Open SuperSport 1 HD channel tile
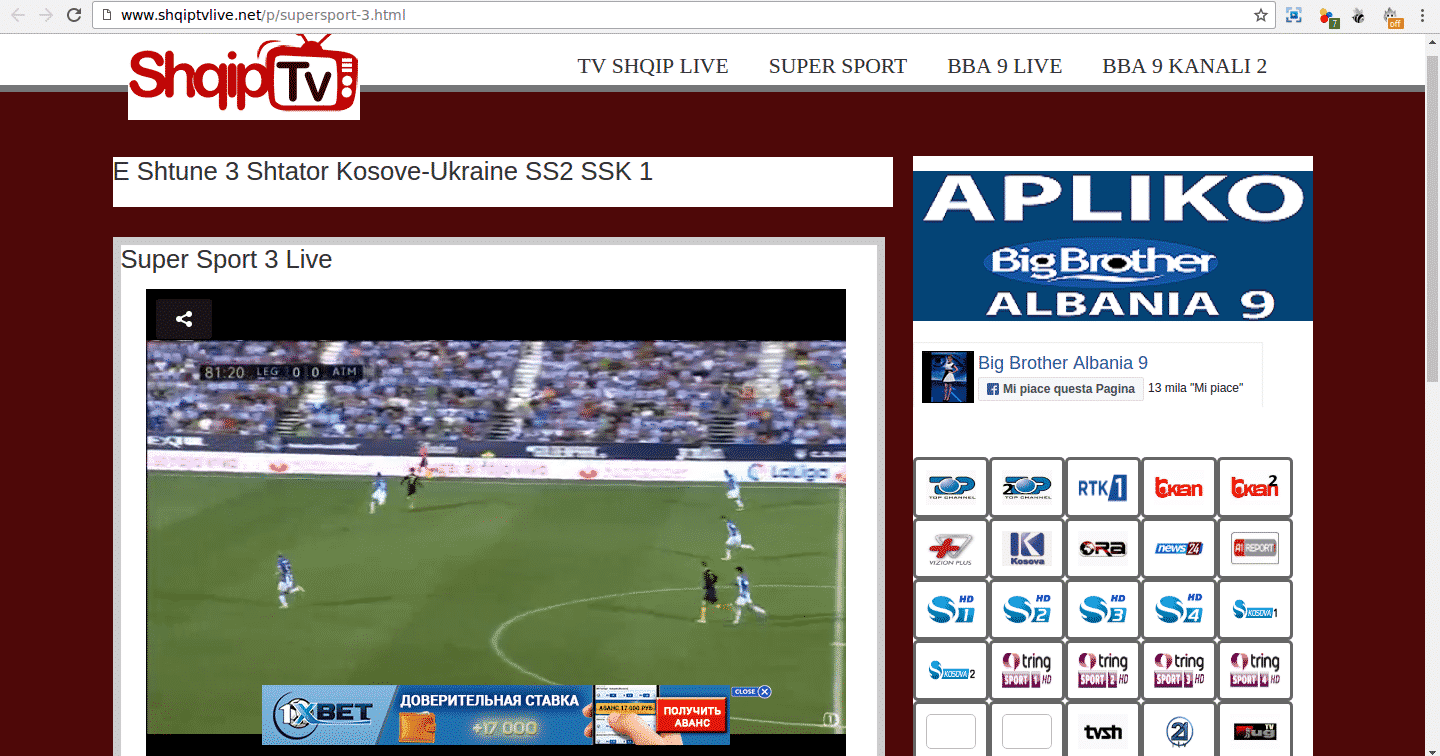 point(951,610)
